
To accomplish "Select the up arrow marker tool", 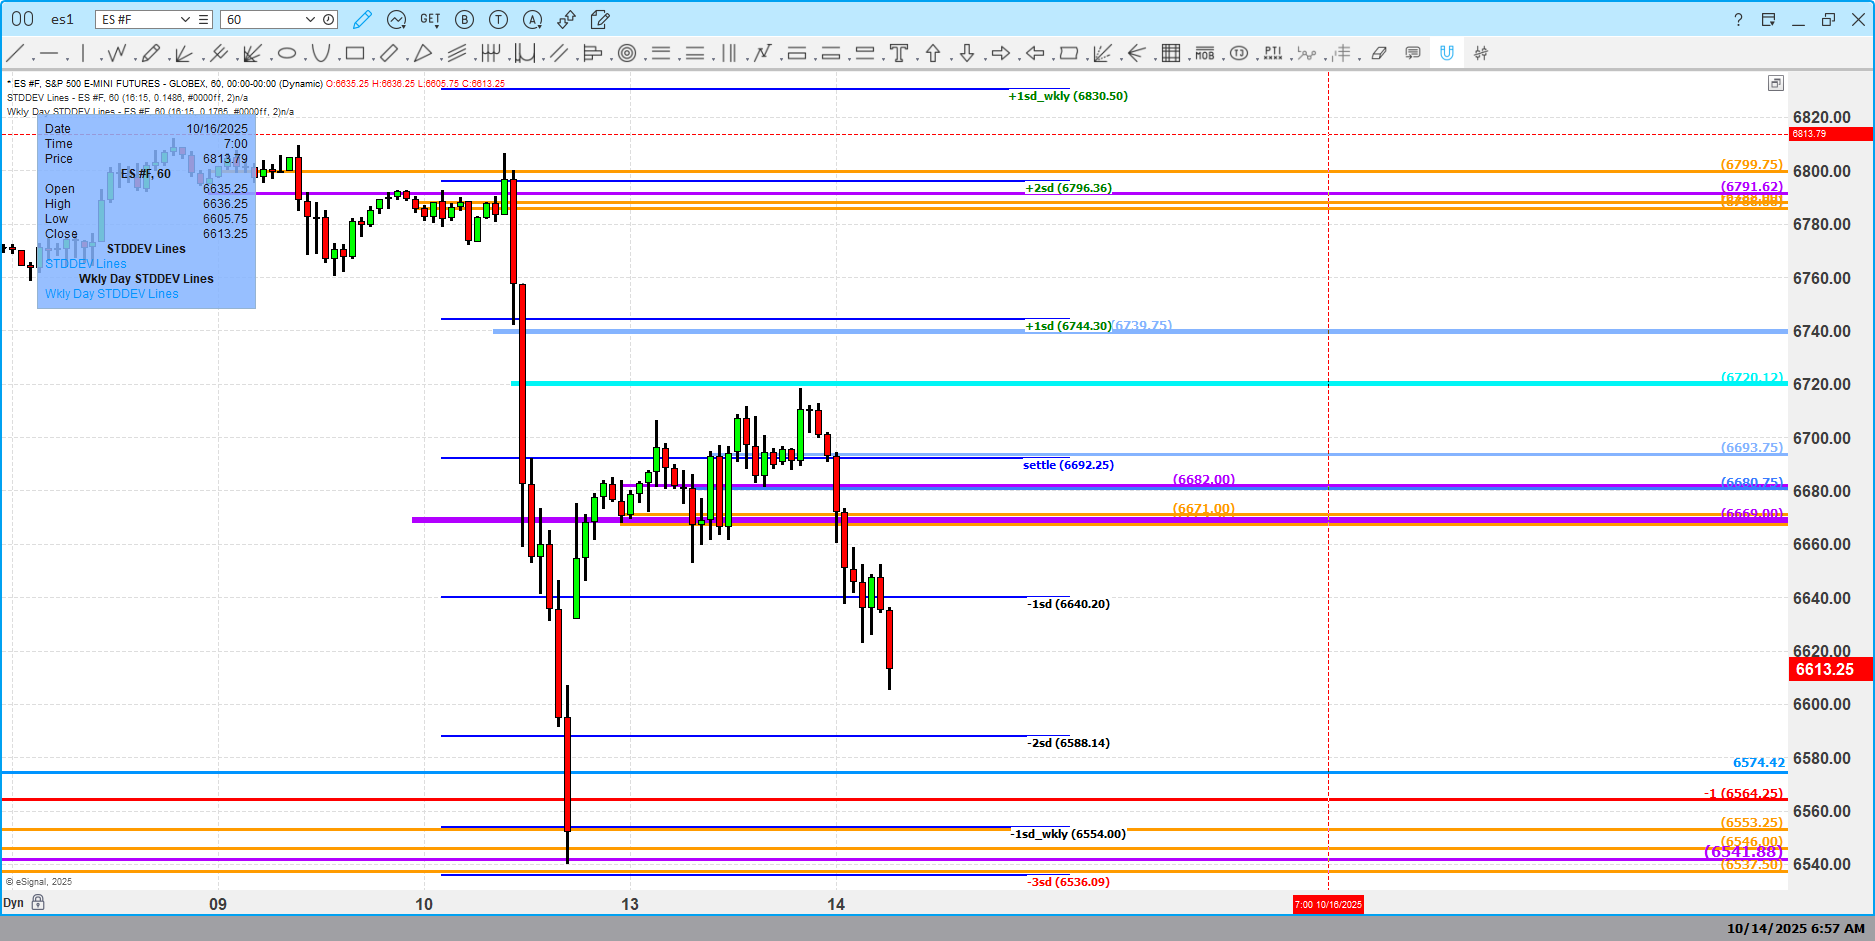I will 933,53.
